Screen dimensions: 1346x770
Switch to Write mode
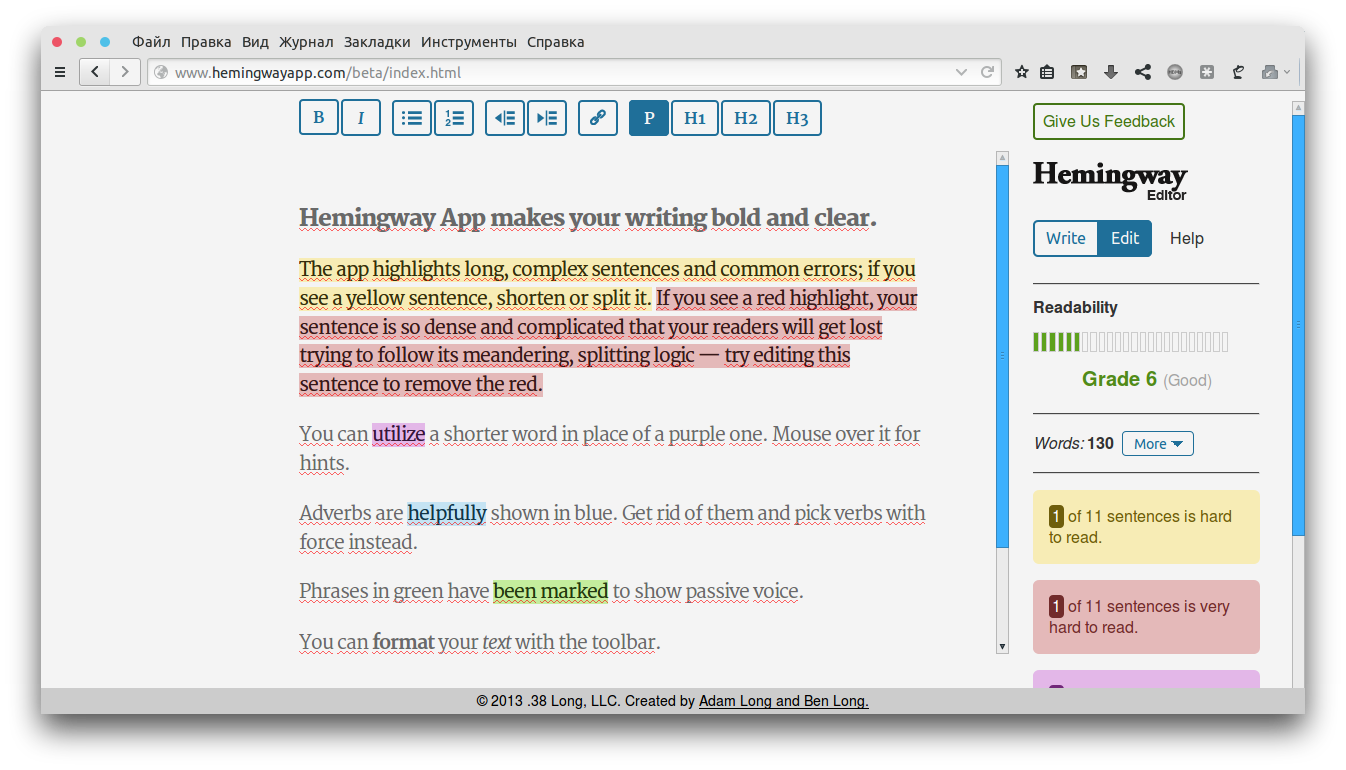pyautogui.click(x=1065, y=238)
